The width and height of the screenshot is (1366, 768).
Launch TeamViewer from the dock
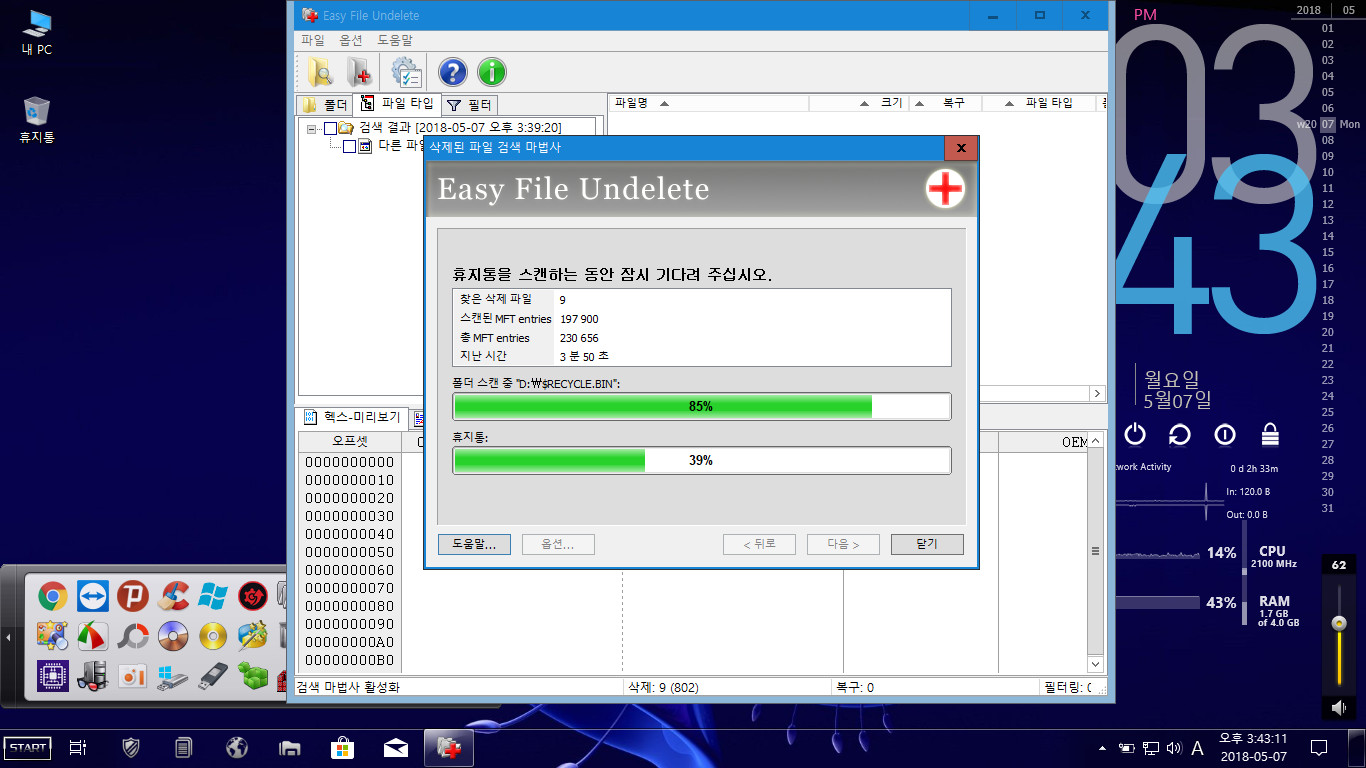(x=92, y=597)
